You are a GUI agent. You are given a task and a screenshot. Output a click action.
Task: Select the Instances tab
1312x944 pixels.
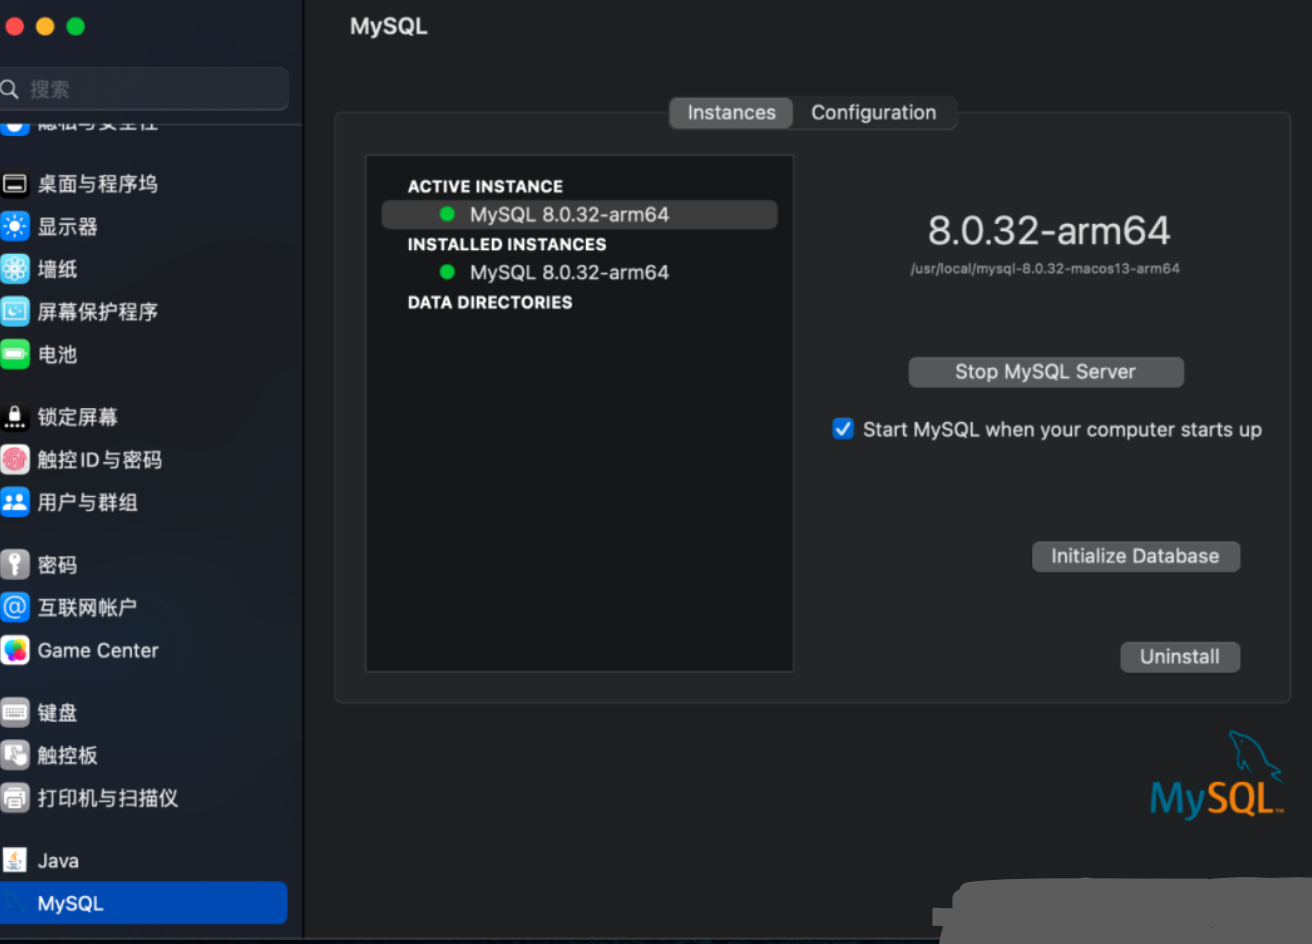coord(731,113)
